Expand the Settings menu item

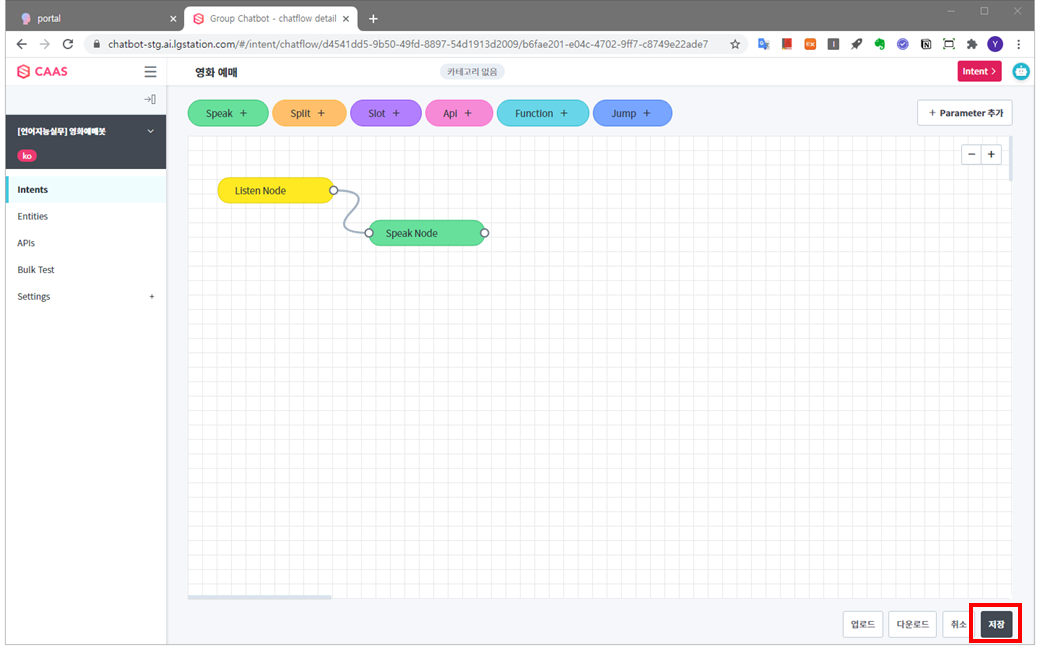click(152, 297)
